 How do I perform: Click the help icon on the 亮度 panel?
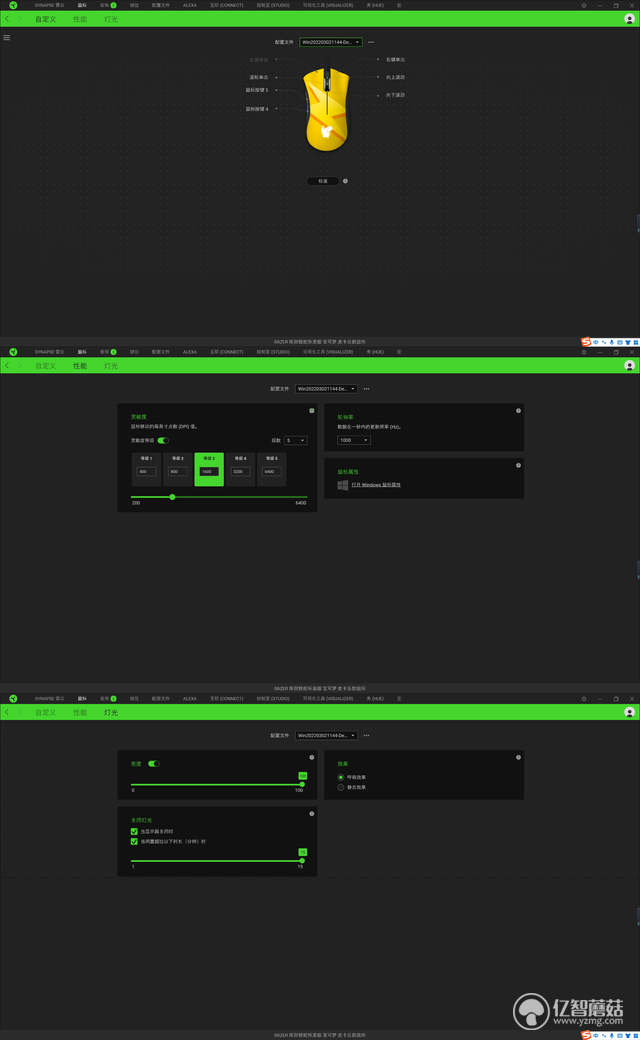click(x=312, y=757)
